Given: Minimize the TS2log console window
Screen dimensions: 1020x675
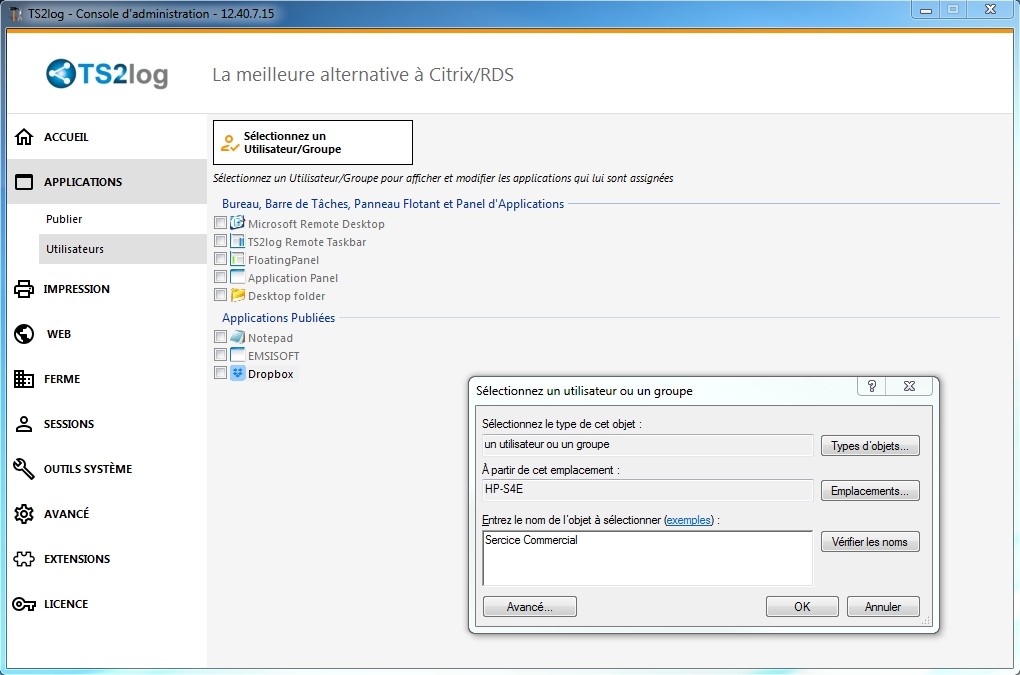Looking at the screenshot, I should pos(926,10).
